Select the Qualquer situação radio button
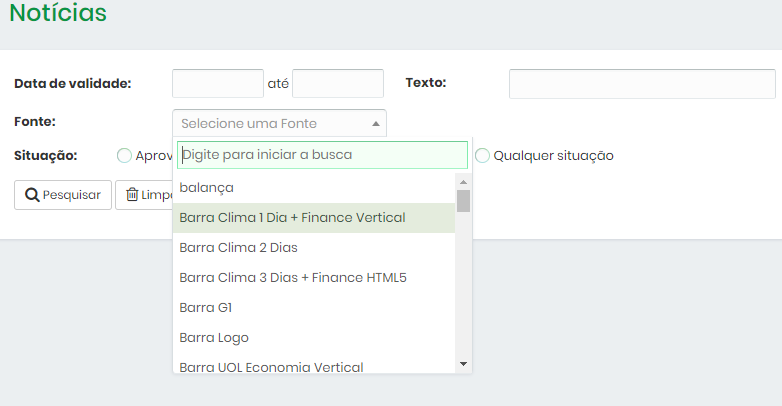Screen dimensions: 782x406 tap(482, 156)
